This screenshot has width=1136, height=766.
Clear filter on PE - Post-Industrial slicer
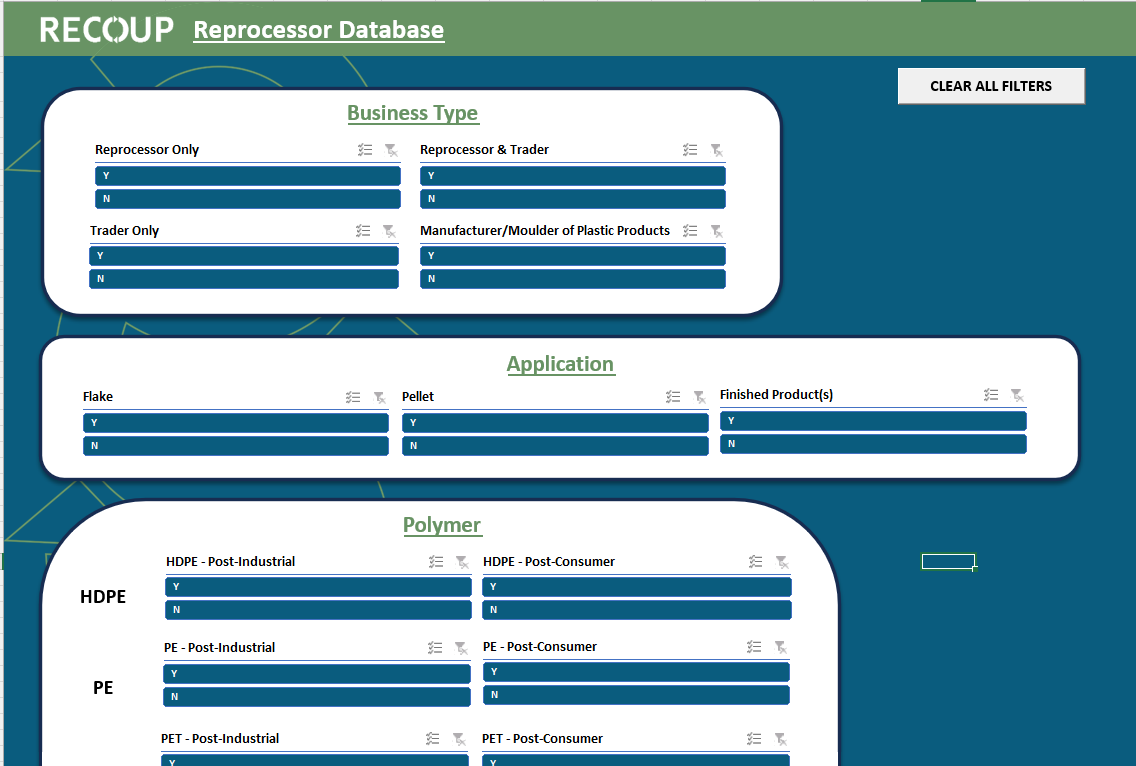click(462, 647)
